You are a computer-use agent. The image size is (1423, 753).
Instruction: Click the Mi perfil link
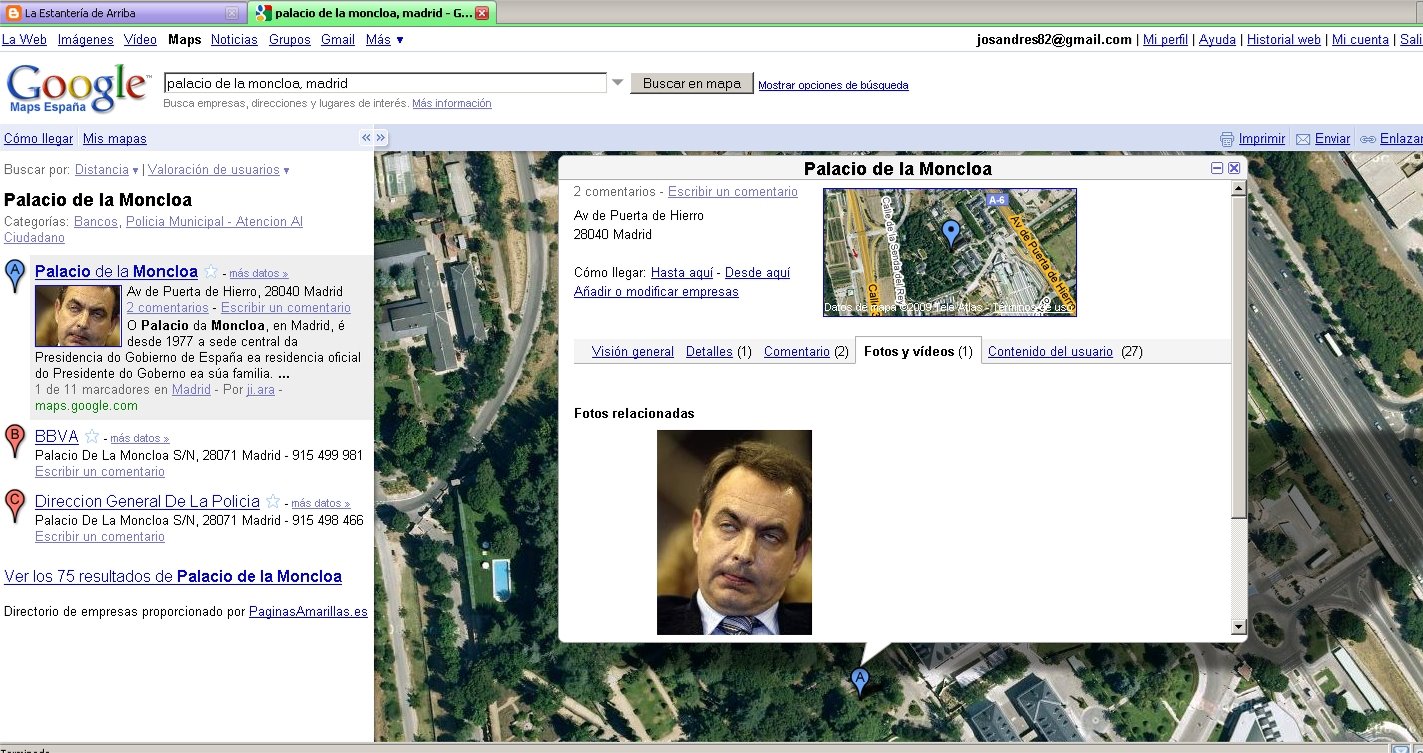pyautogui.click(x=1165, y=40)
